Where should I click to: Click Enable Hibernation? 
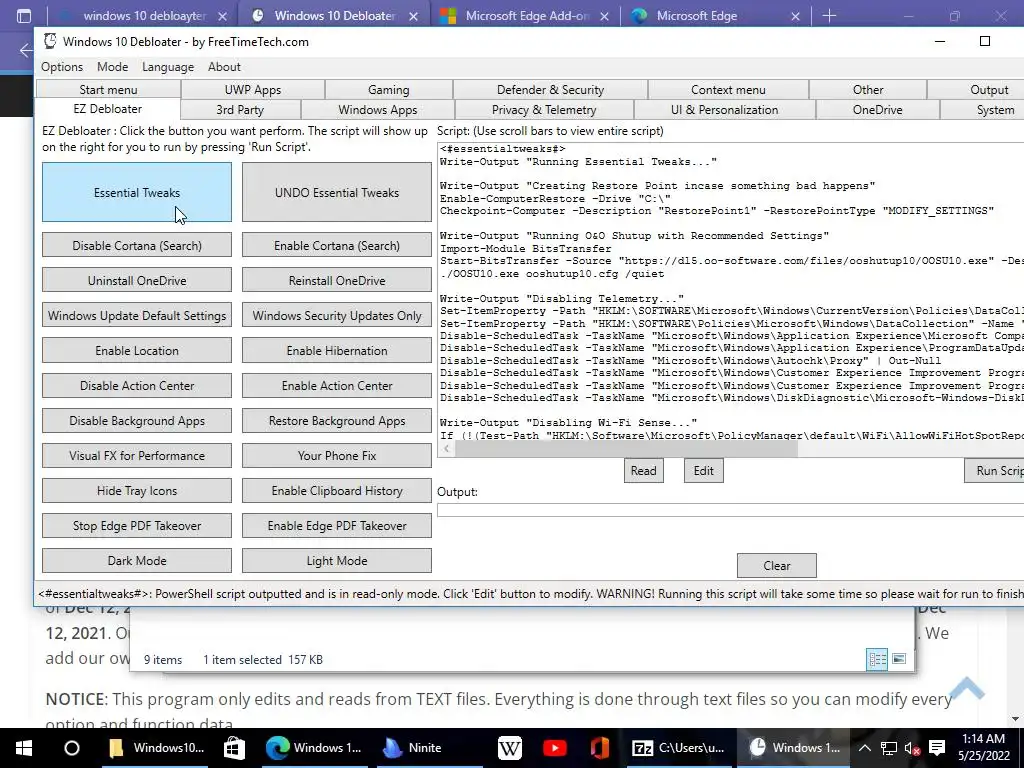tap(336, 351)
